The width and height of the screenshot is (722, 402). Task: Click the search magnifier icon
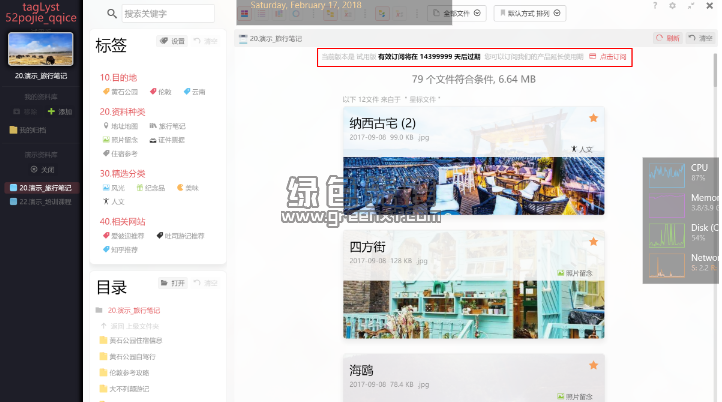pos(112,14)
